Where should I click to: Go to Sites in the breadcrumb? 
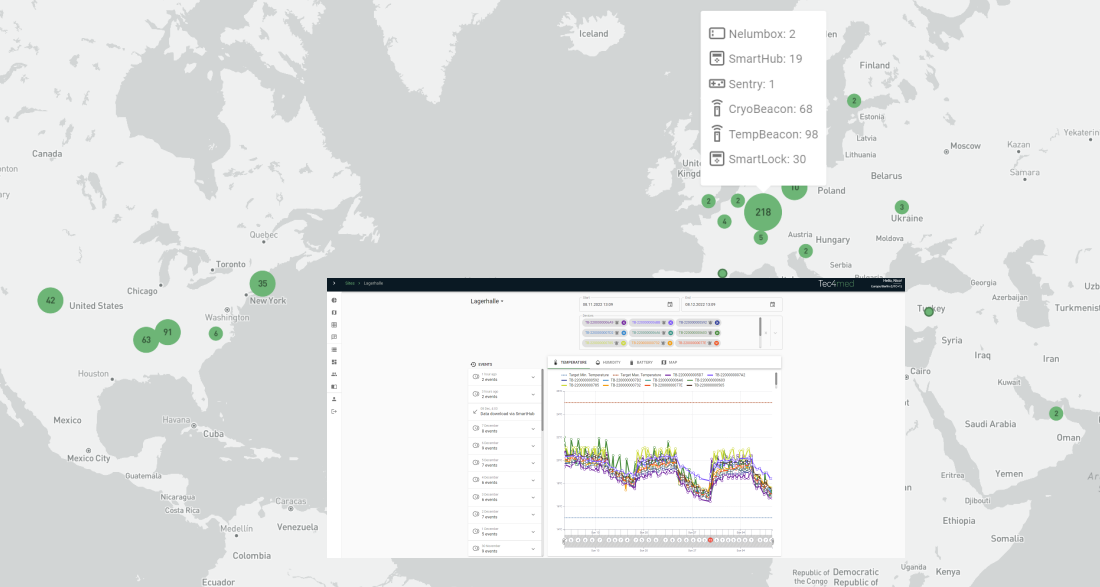coord(350,284)
